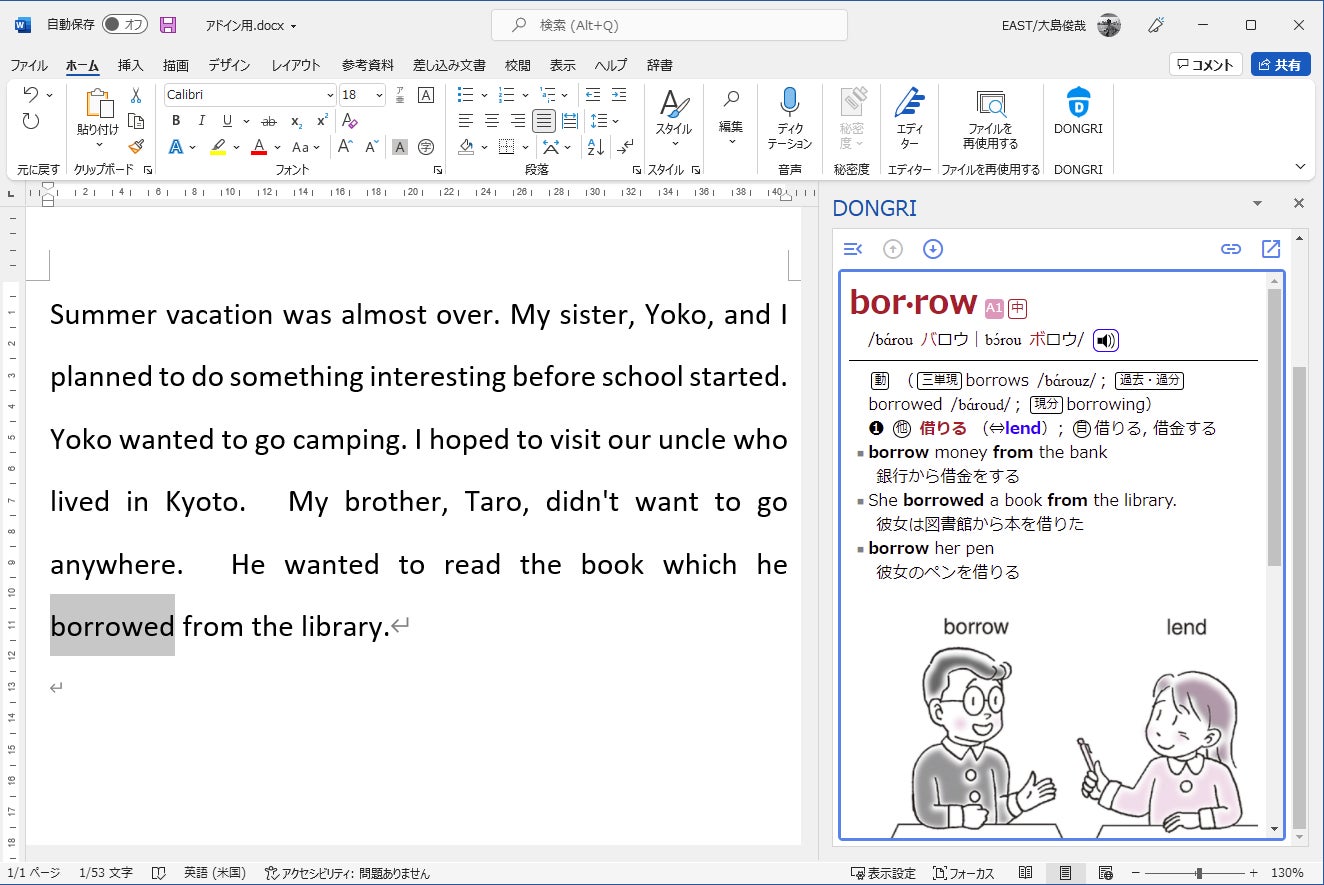Expand the font size 18 dropdown

(379, 95)
